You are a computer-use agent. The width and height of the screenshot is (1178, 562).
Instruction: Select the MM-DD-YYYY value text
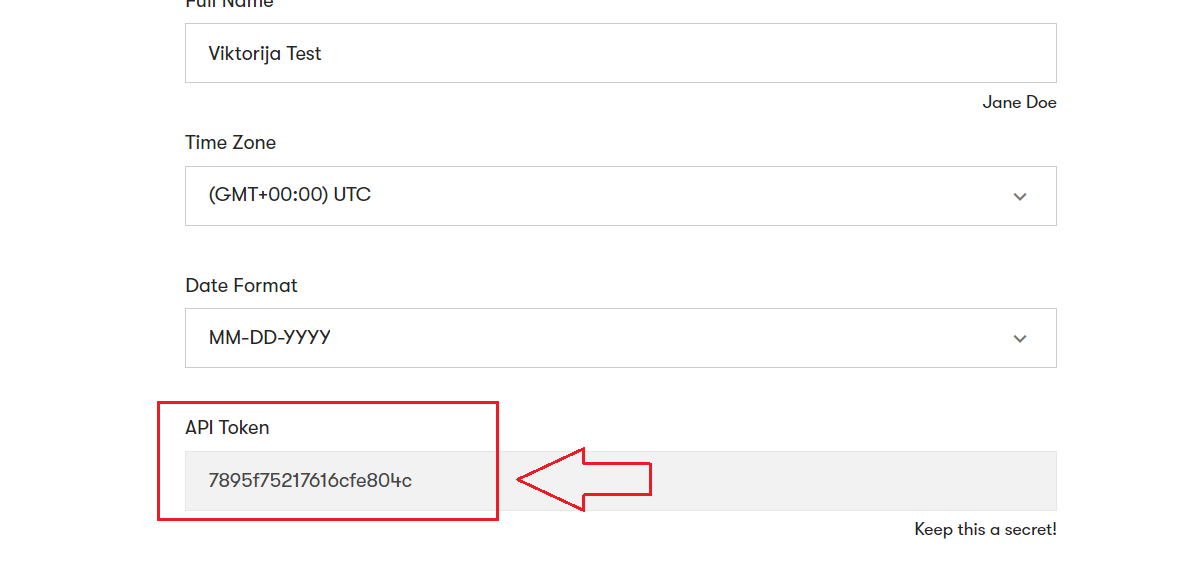pos(270,338)
